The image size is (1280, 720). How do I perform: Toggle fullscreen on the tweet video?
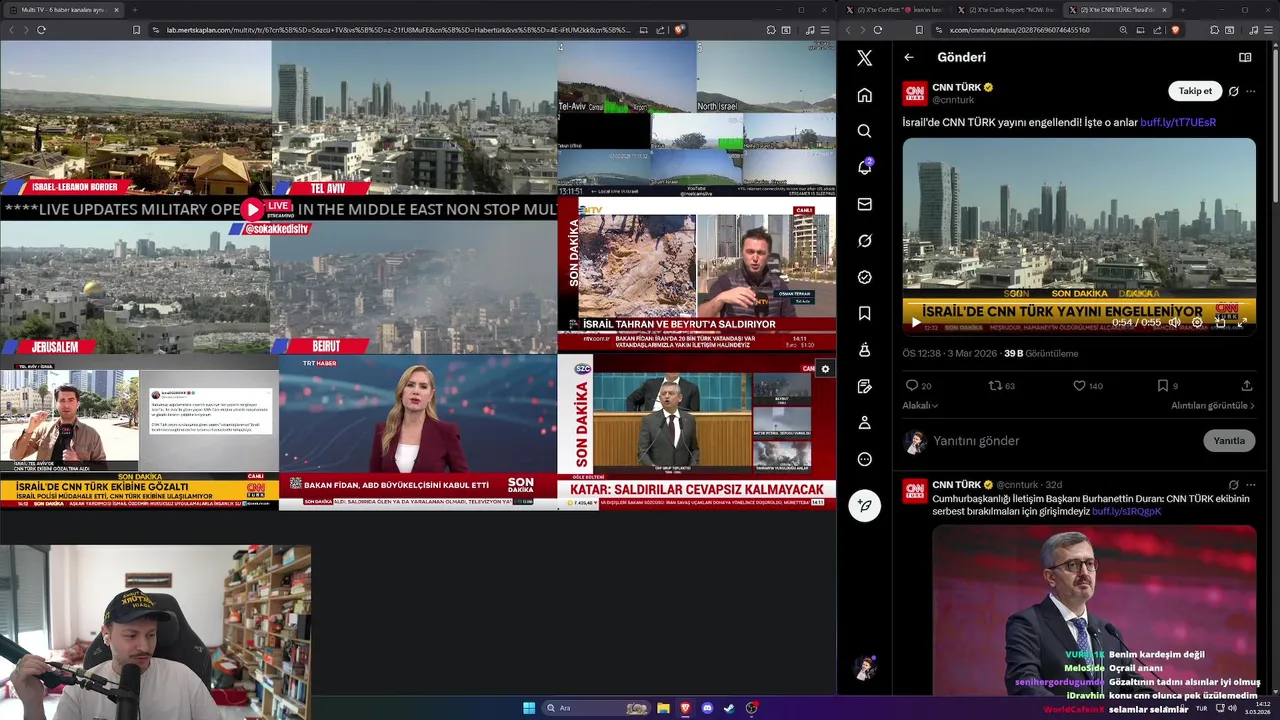(1242, 322)
